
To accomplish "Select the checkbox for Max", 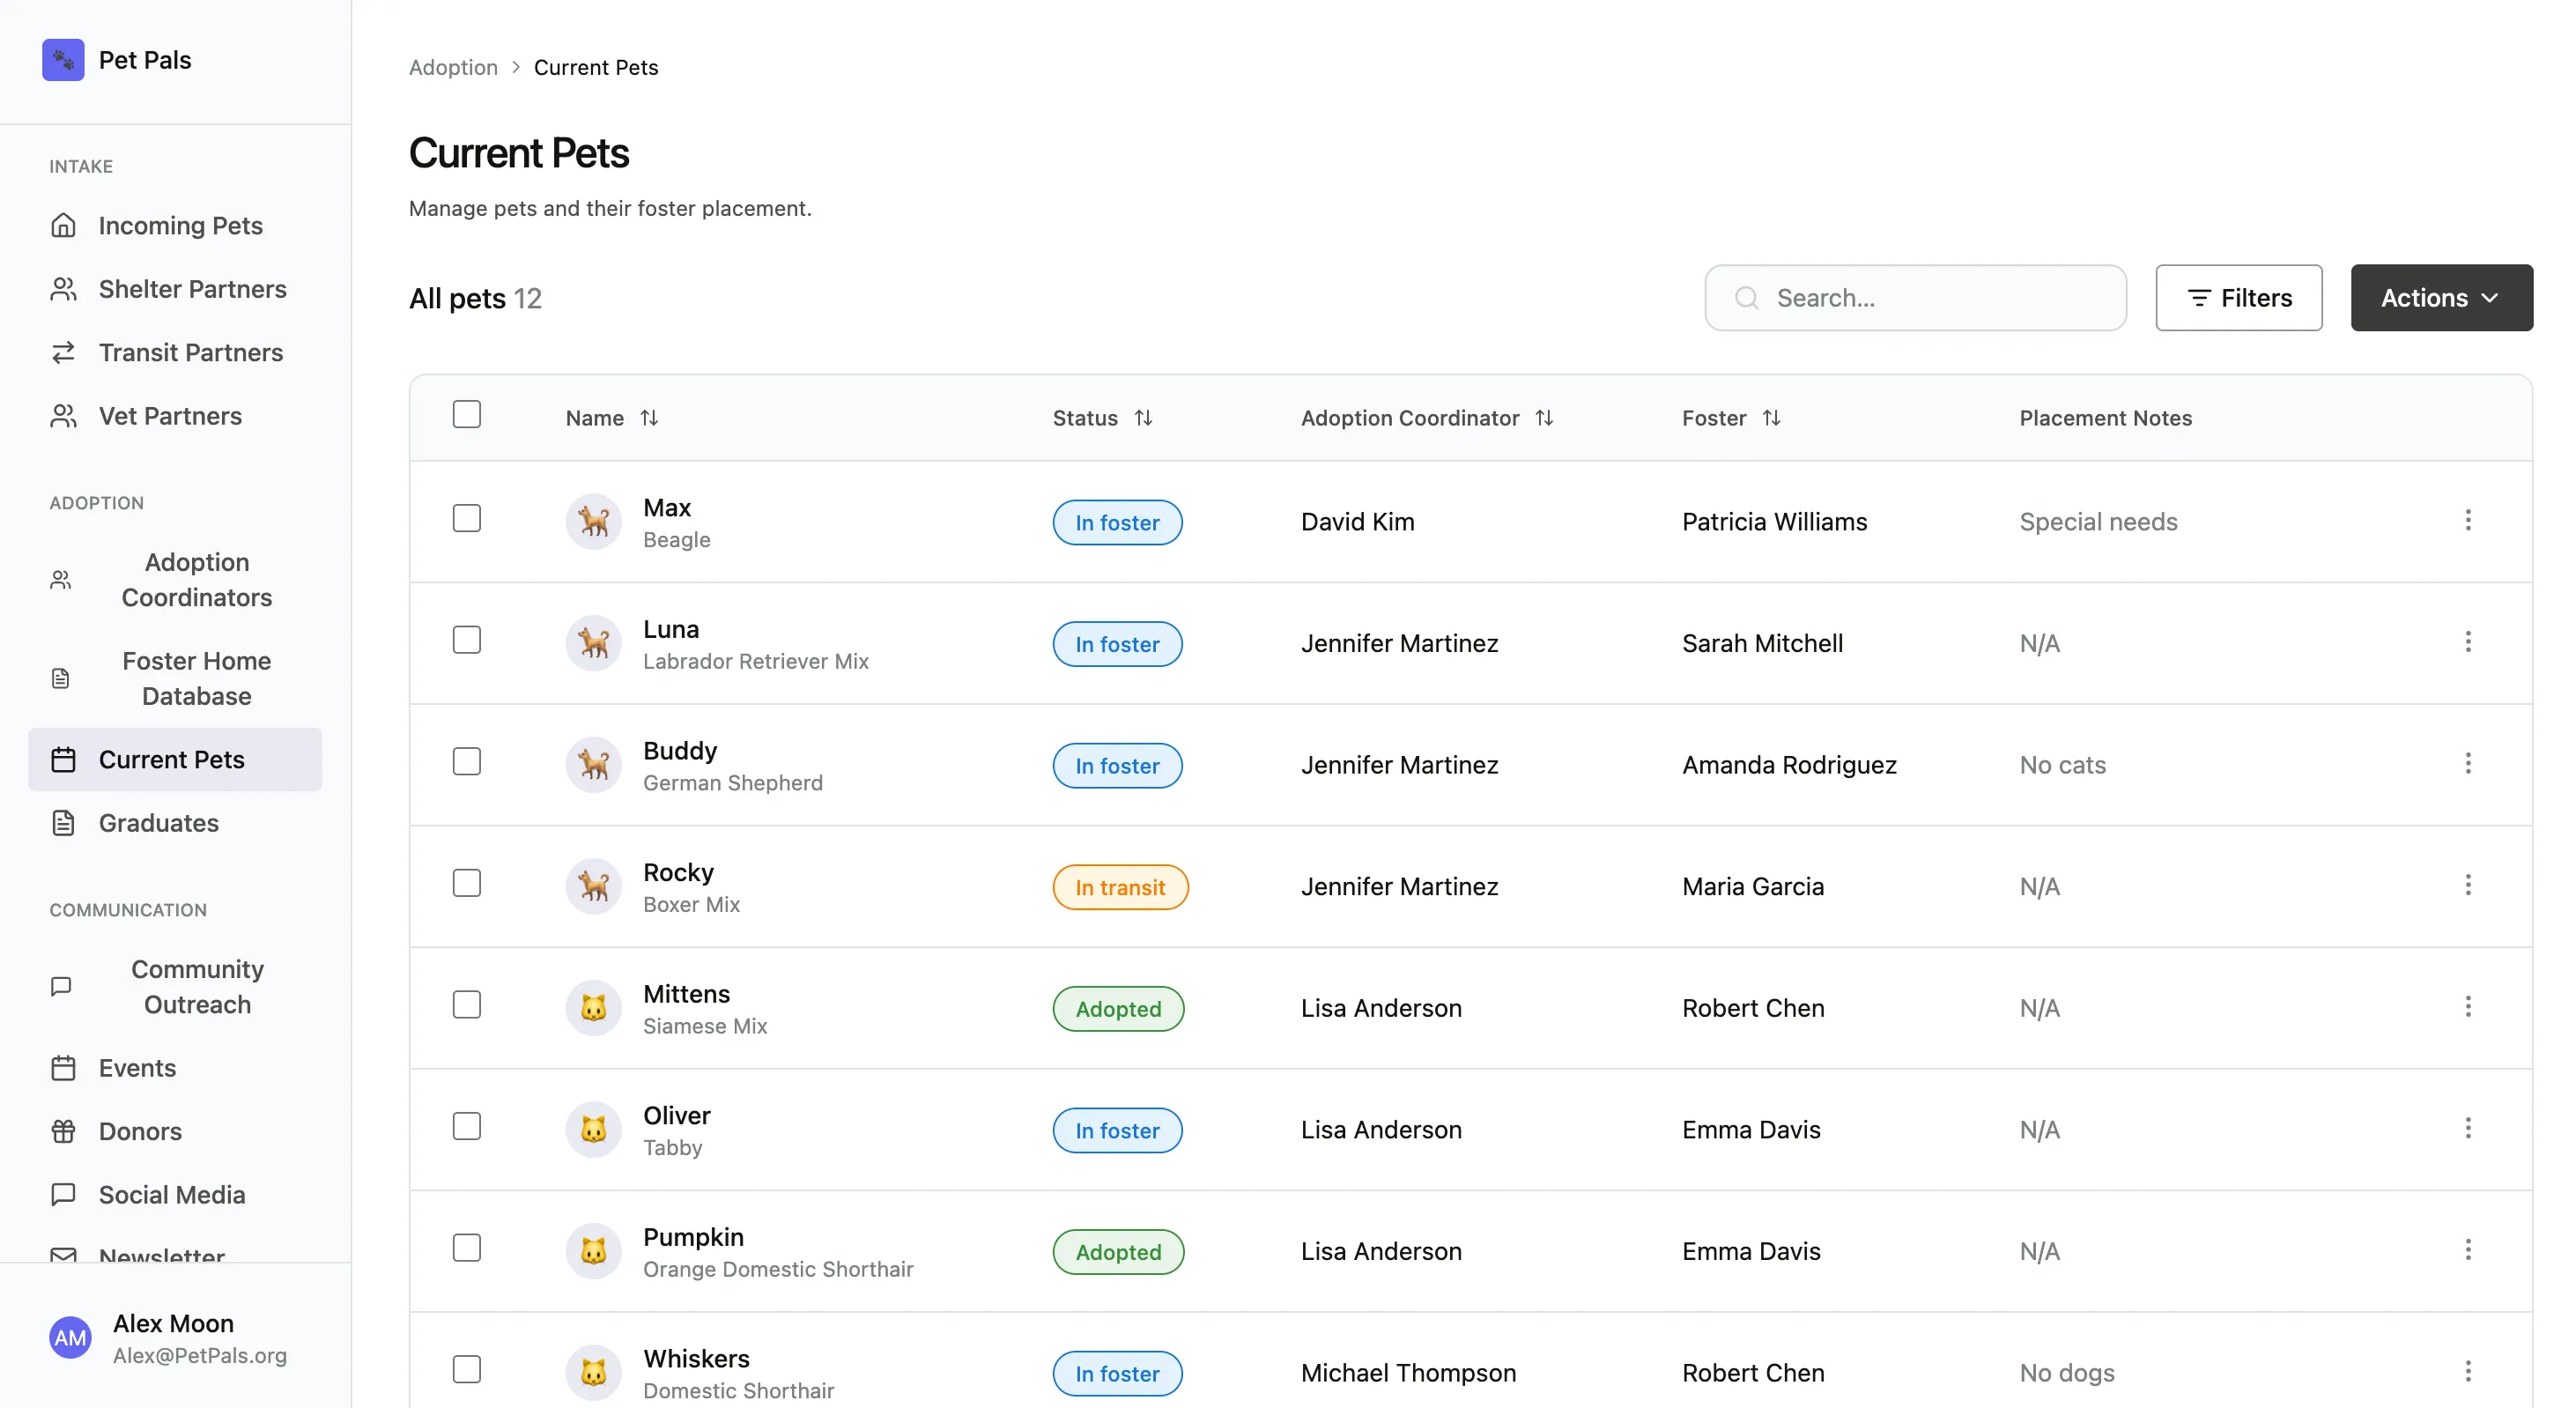I will 467,518.
